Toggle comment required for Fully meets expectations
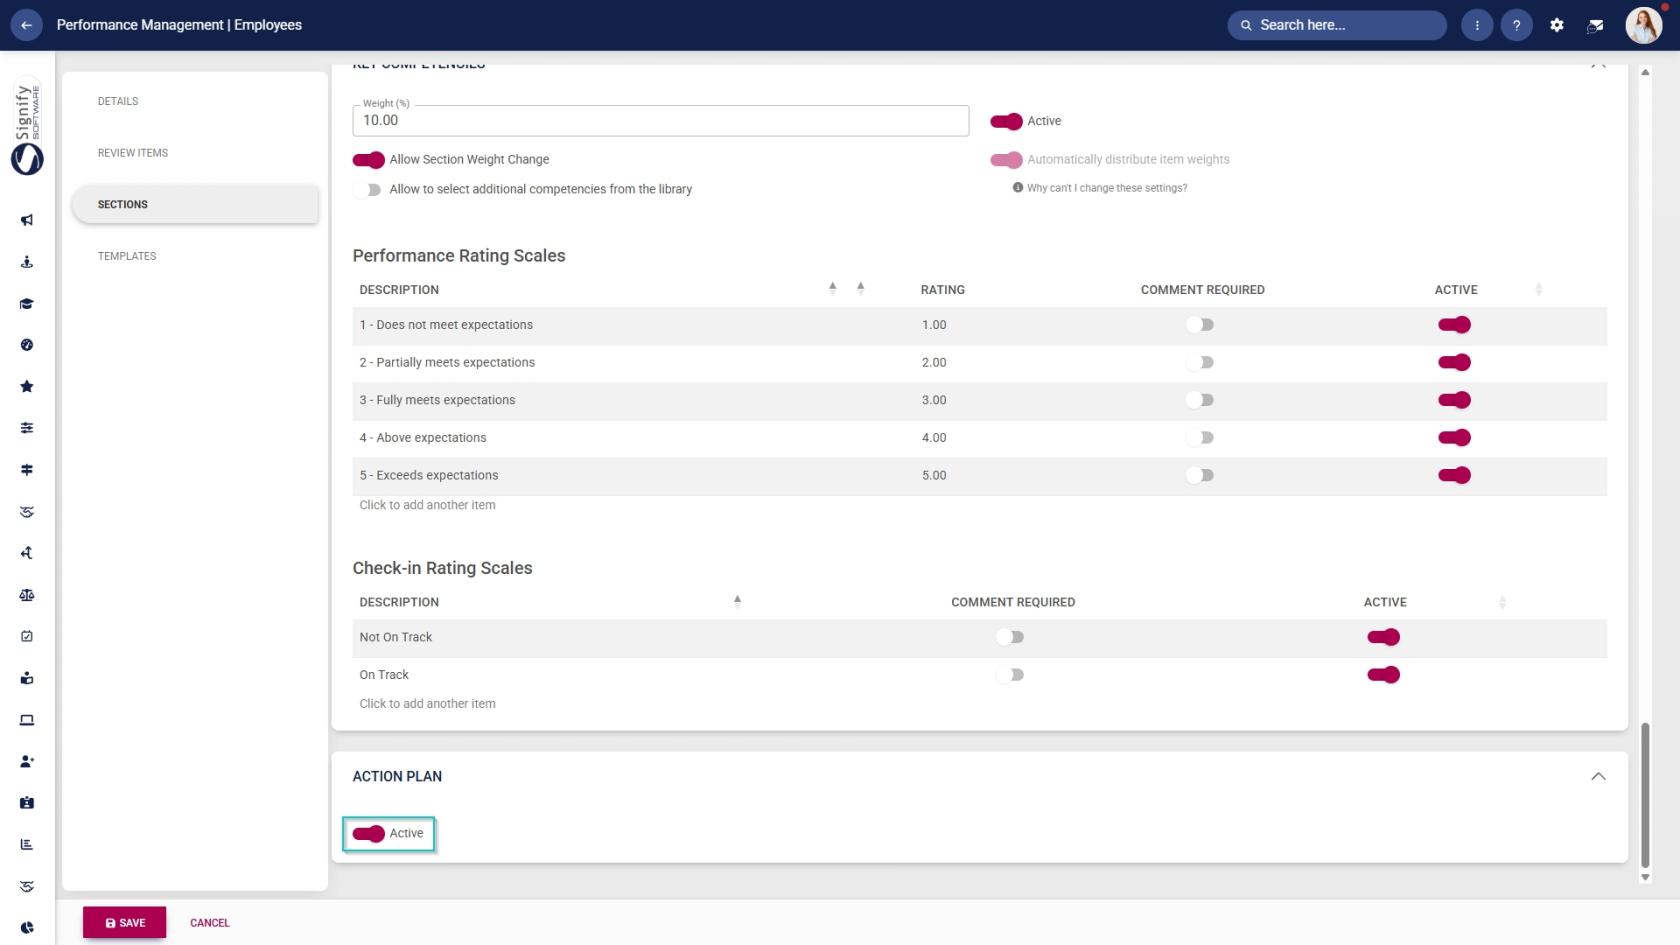This screenshot has width=1680, height=945. click(1200, 400)
